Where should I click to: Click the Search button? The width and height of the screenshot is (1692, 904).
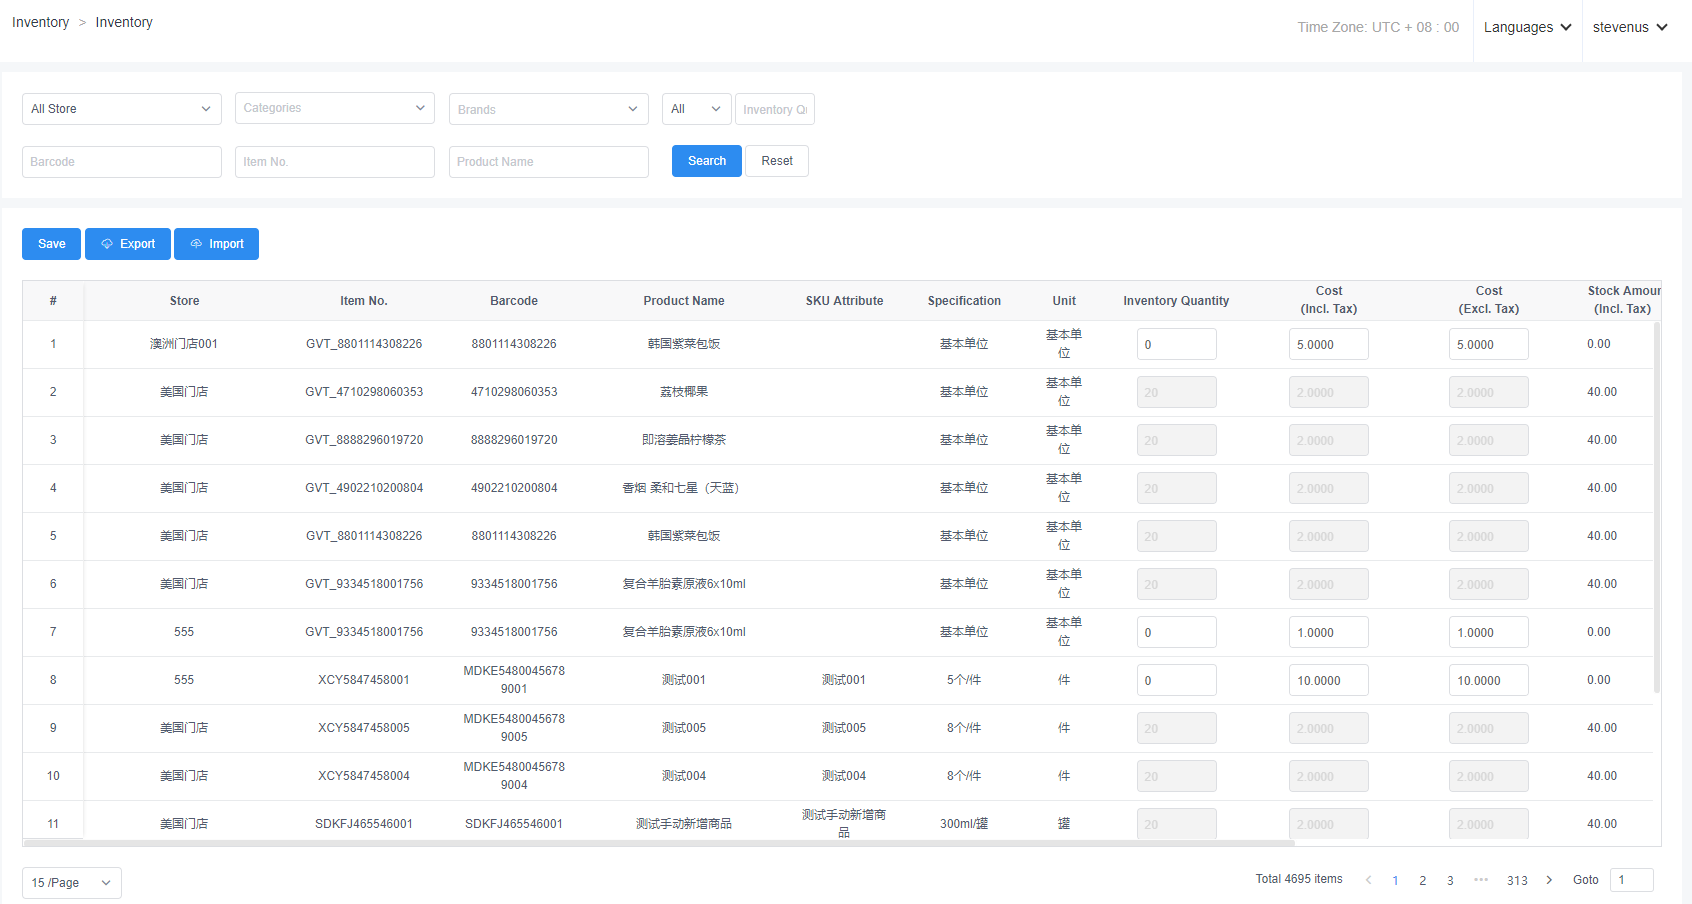tap(707, 161)
